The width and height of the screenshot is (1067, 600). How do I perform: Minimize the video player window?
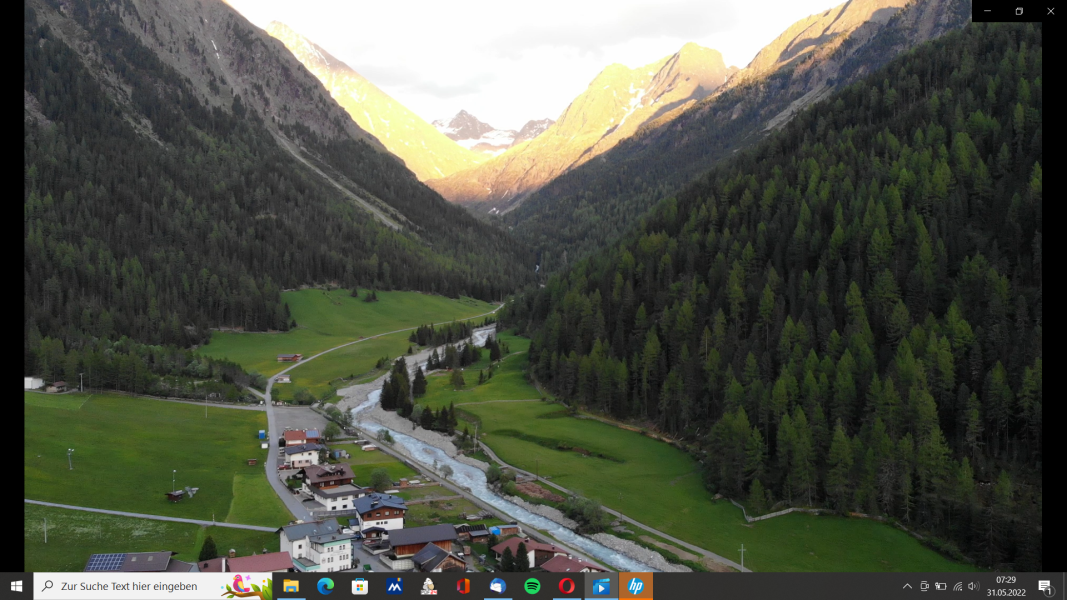click(x=987, y=11)
